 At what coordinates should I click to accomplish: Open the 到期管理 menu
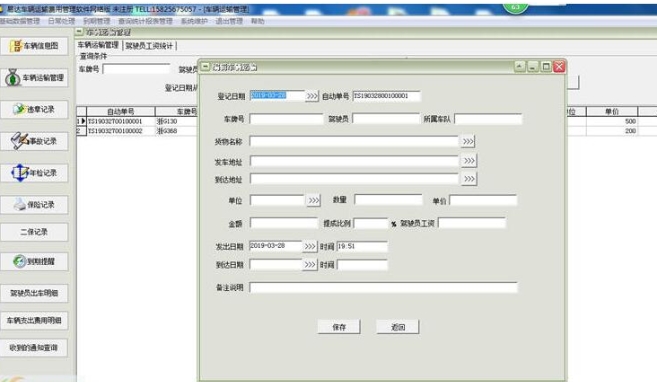(x=96, y=21)
